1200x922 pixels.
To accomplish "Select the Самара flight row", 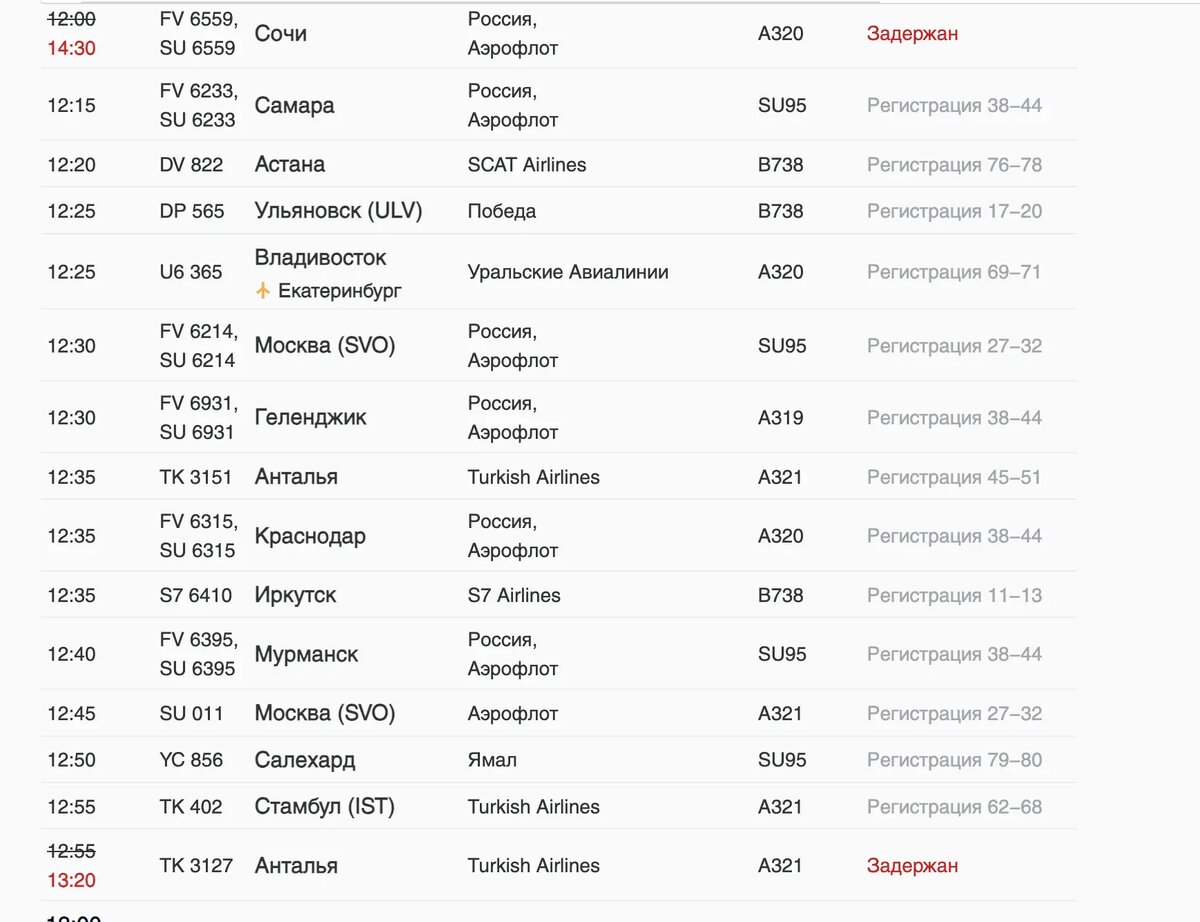I will pyautogui.click(x=559, y=105).
